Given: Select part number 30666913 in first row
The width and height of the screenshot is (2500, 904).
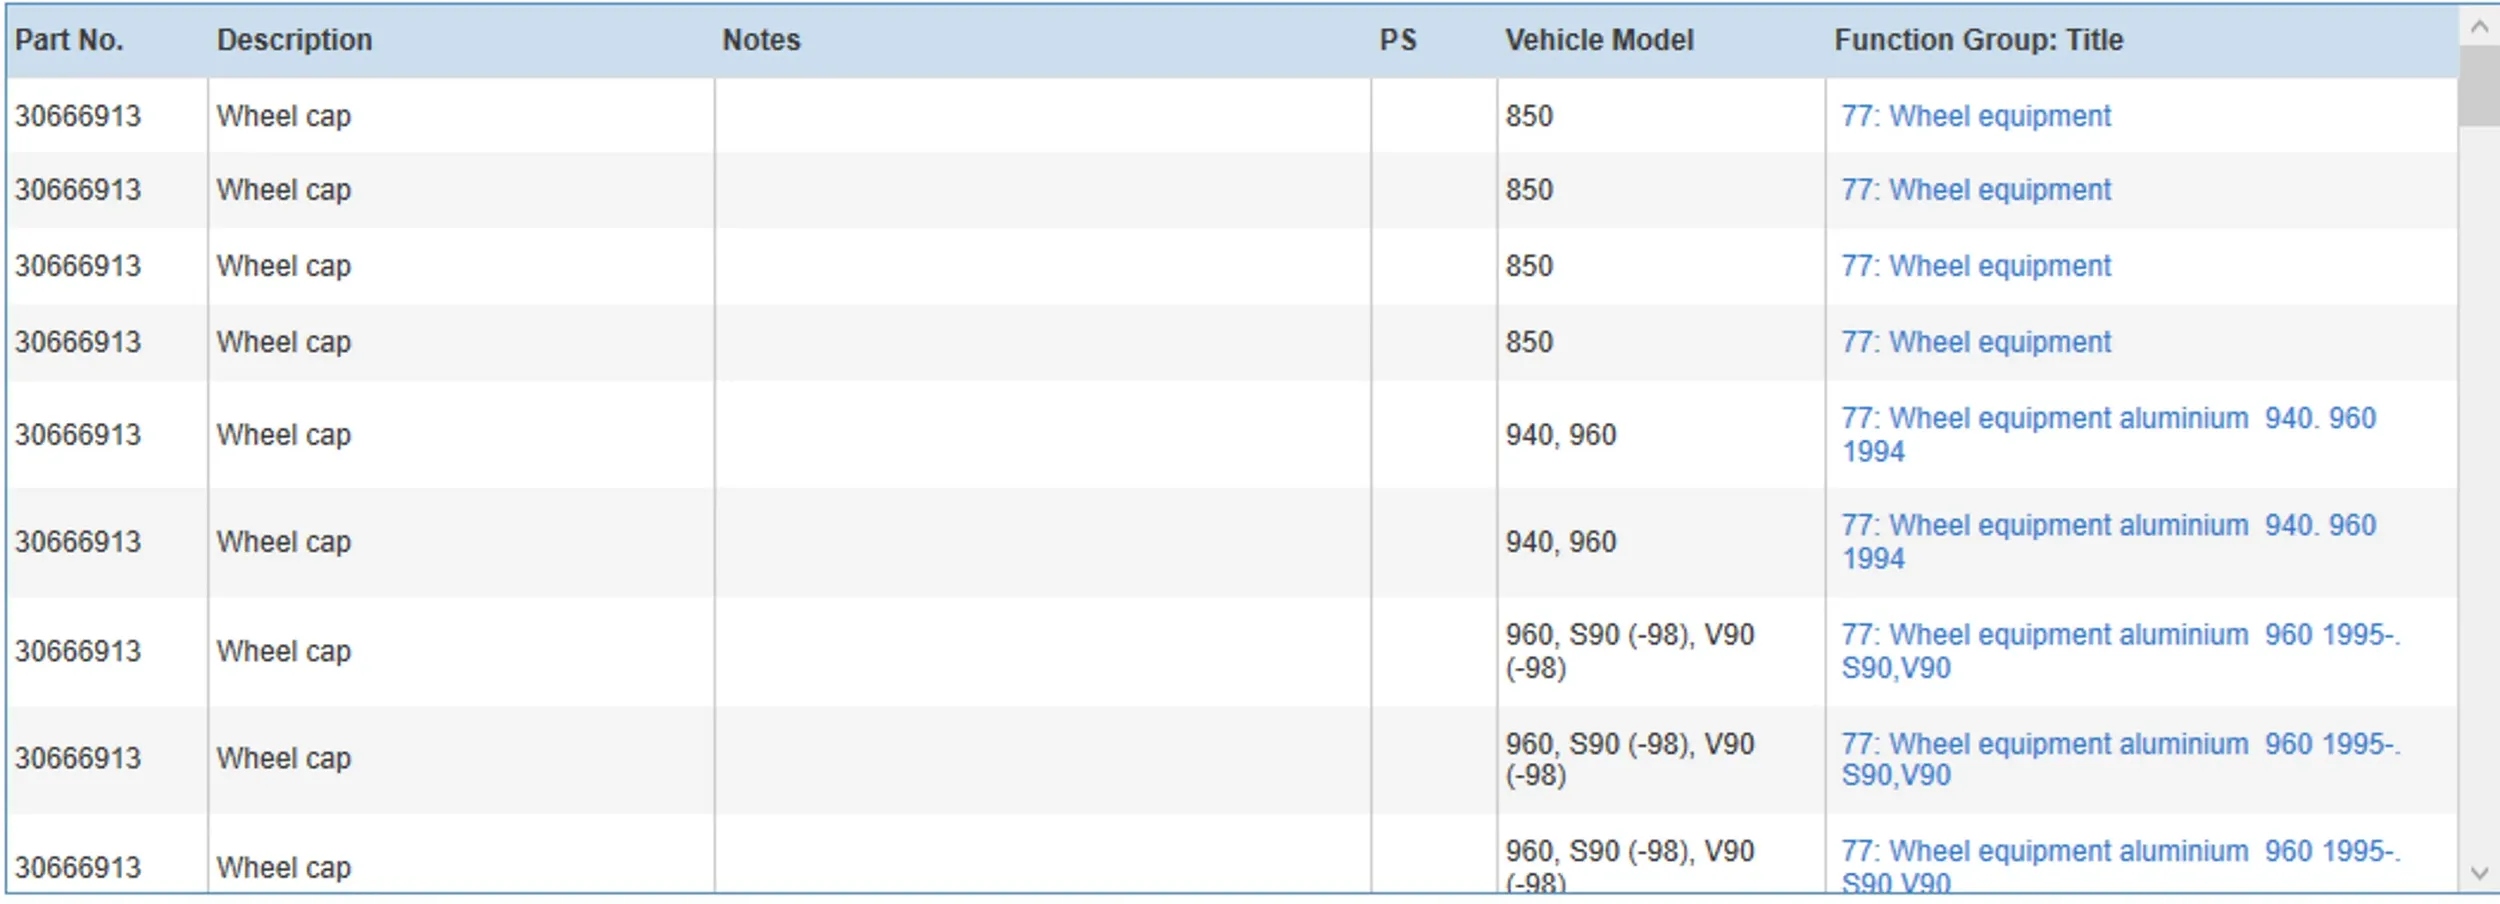Looking at the screenshot, I should point(78,116).
